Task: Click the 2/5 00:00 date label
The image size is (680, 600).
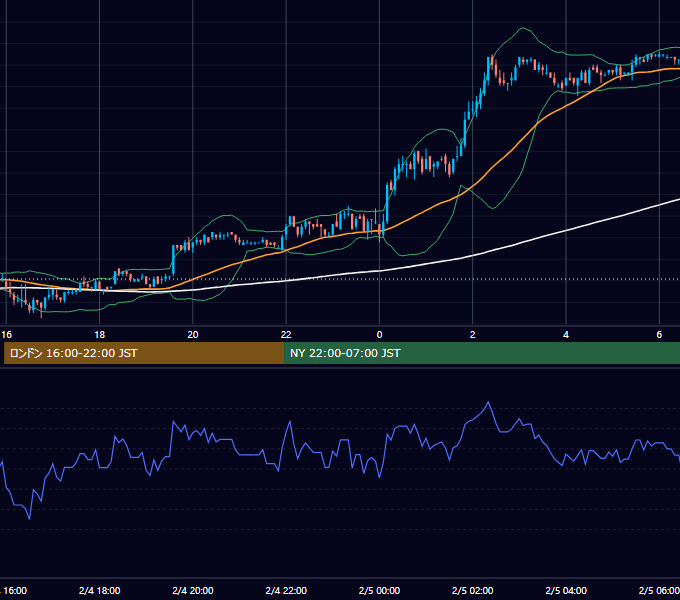Action: click(379, 590)
